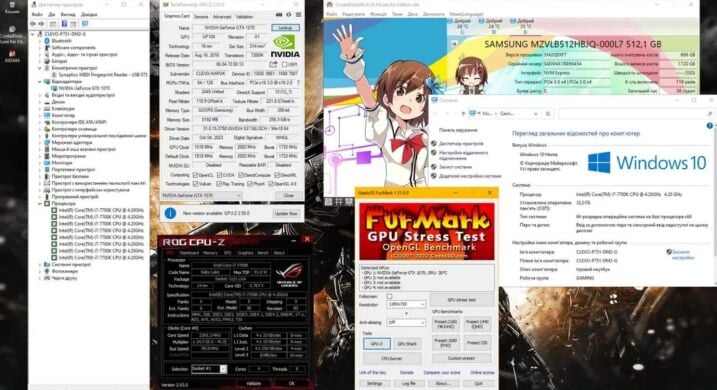Click Forward arrow in Device Manager toolbar
The image size is (717, 390).
[41, 23]
